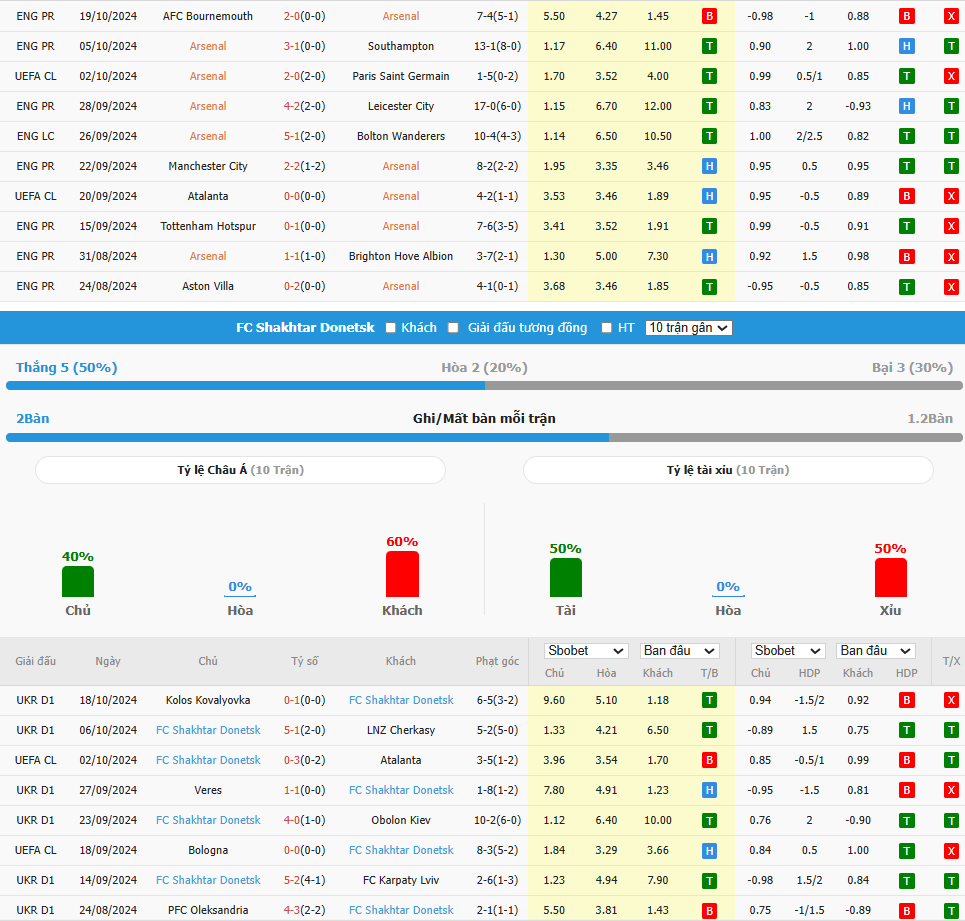Click FC Shakhtar Donetsk section header title
Viewport: 965px width, 921px height.
305,328
